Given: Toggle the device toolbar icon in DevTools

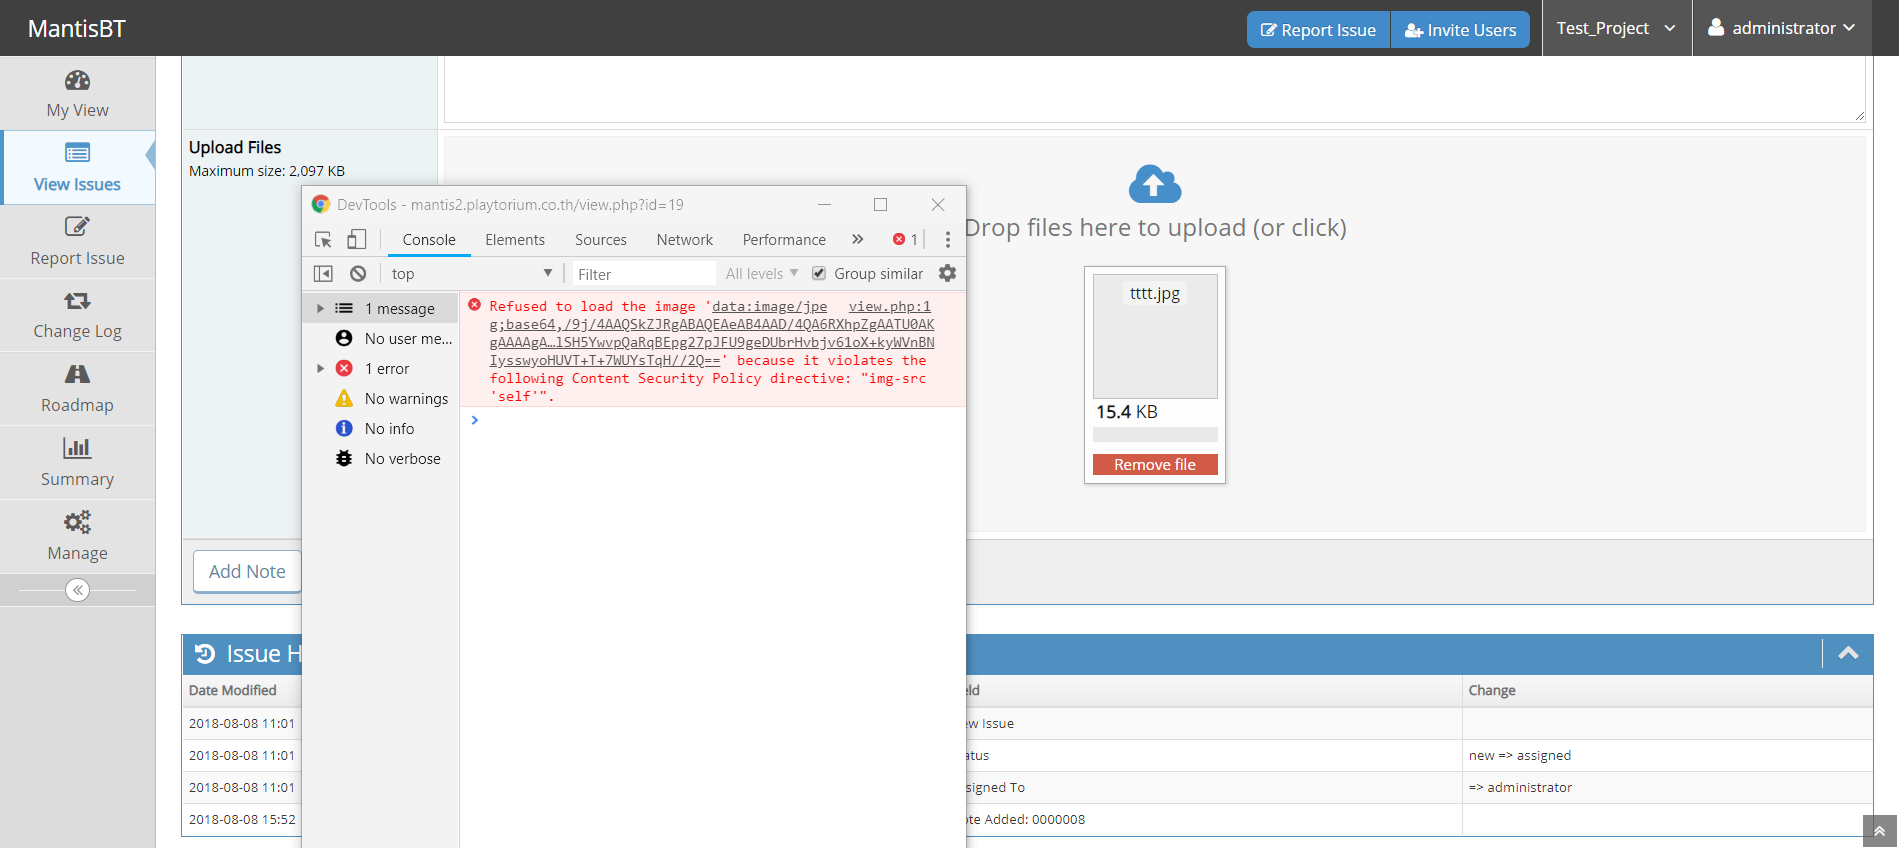Looking at the screenshot, I should [356, 240].
